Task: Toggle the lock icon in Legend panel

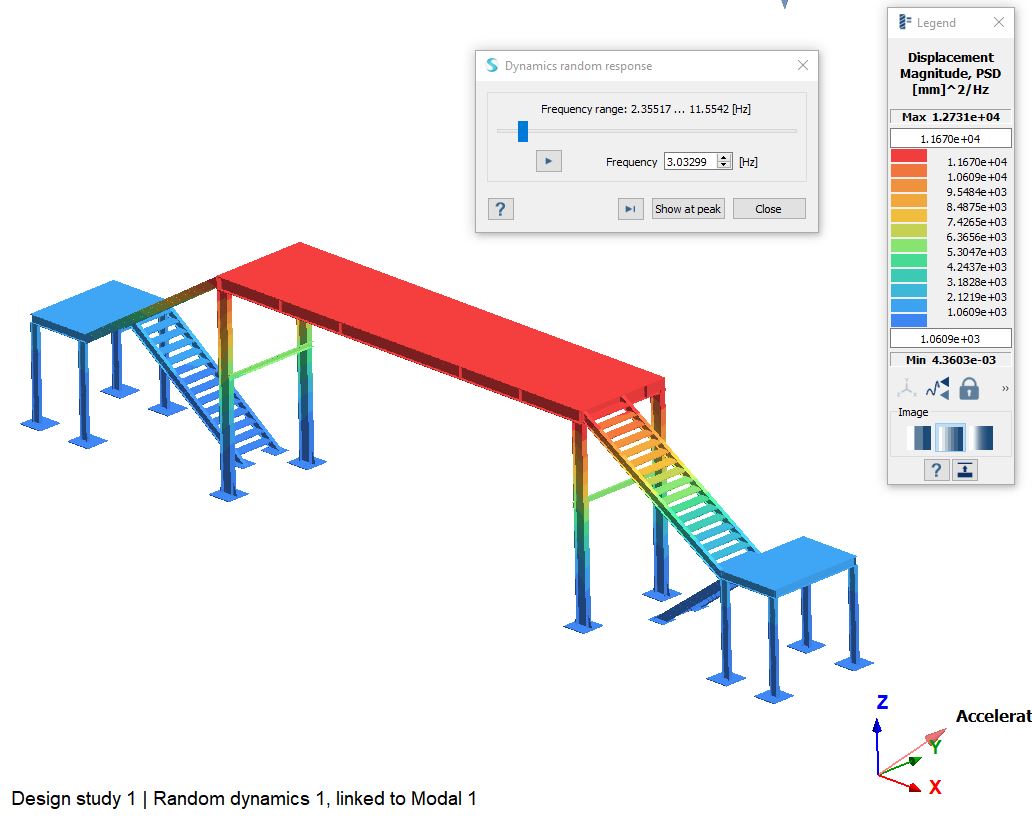Action: [968, 388]
